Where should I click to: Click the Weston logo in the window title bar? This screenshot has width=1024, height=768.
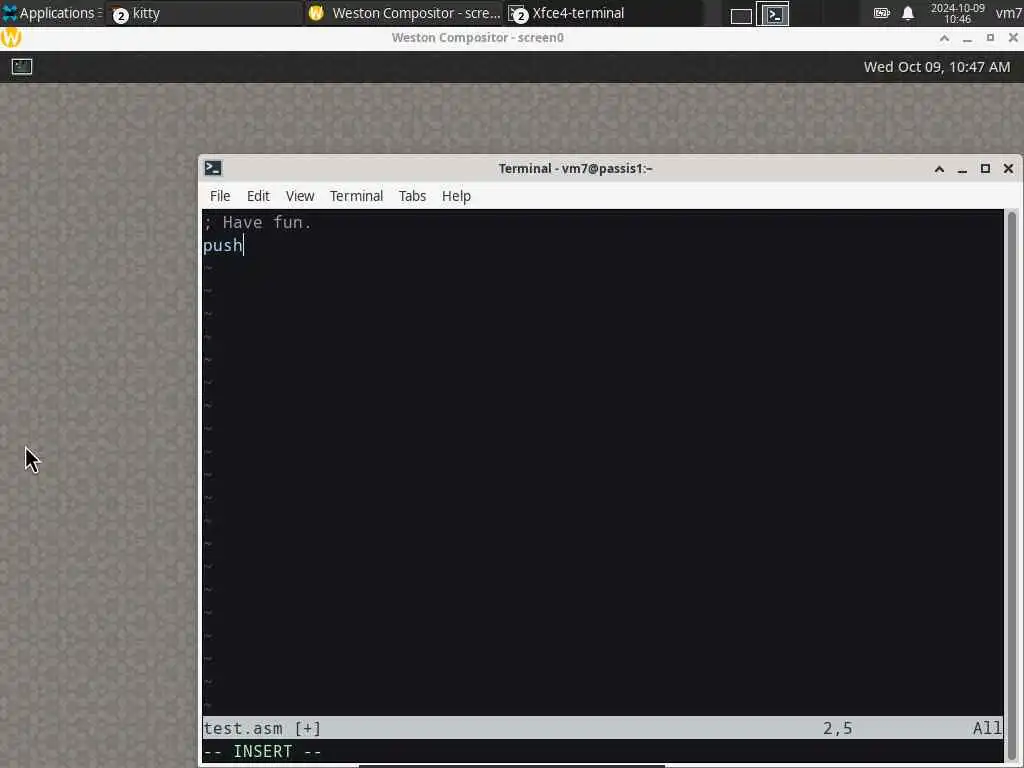click(x=11, y=37)
